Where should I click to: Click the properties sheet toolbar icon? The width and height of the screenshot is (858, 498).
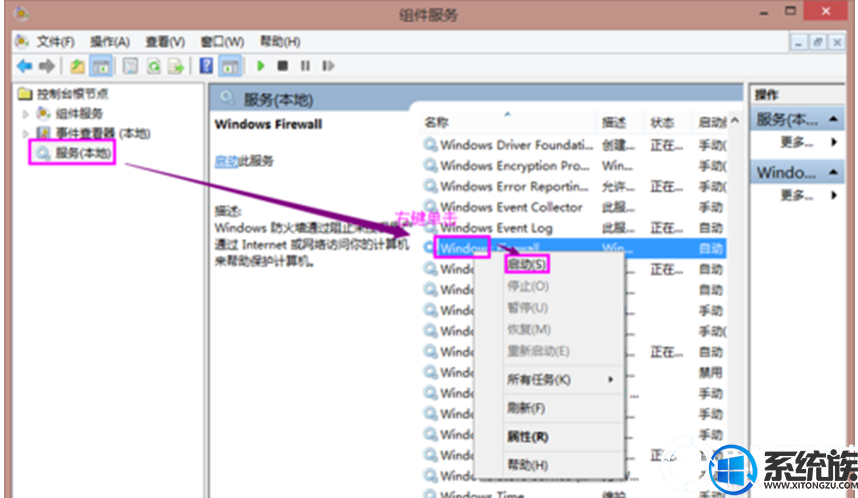130,66
